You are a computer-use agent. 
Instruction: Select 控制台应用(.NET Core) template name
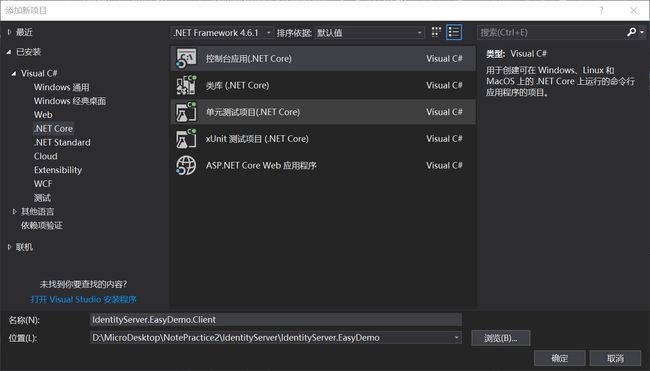(x=249, y=58)
